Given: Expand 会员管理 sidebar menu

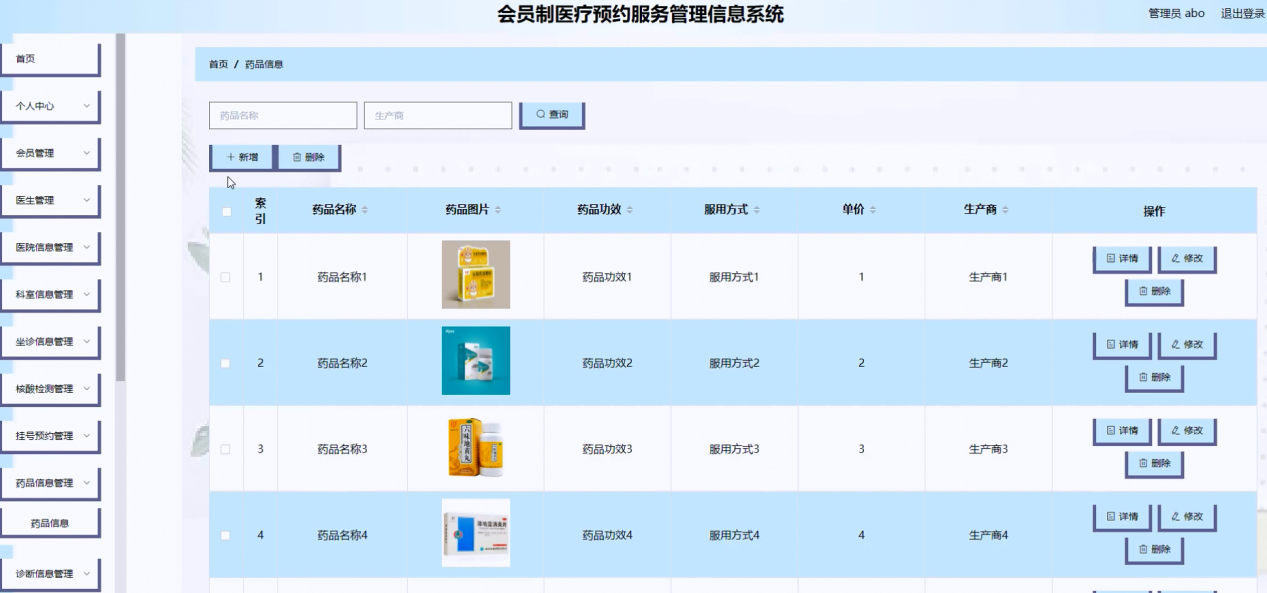Looking at the screenshot, I should tap(50, 153).
